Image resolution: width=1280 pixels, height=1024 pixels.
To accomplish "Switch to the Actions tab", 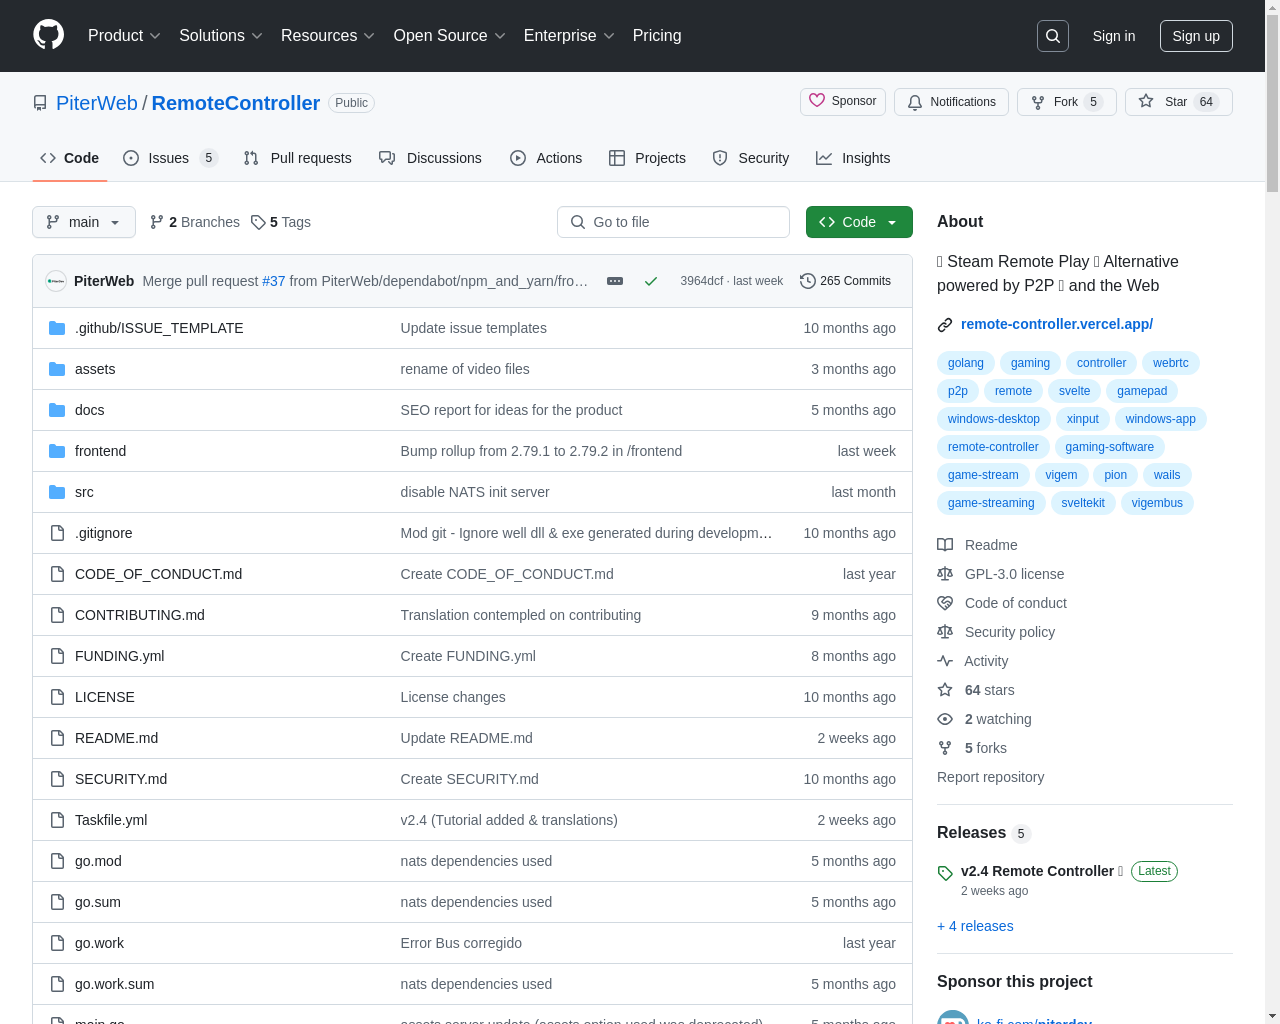I will click(546, 158).
